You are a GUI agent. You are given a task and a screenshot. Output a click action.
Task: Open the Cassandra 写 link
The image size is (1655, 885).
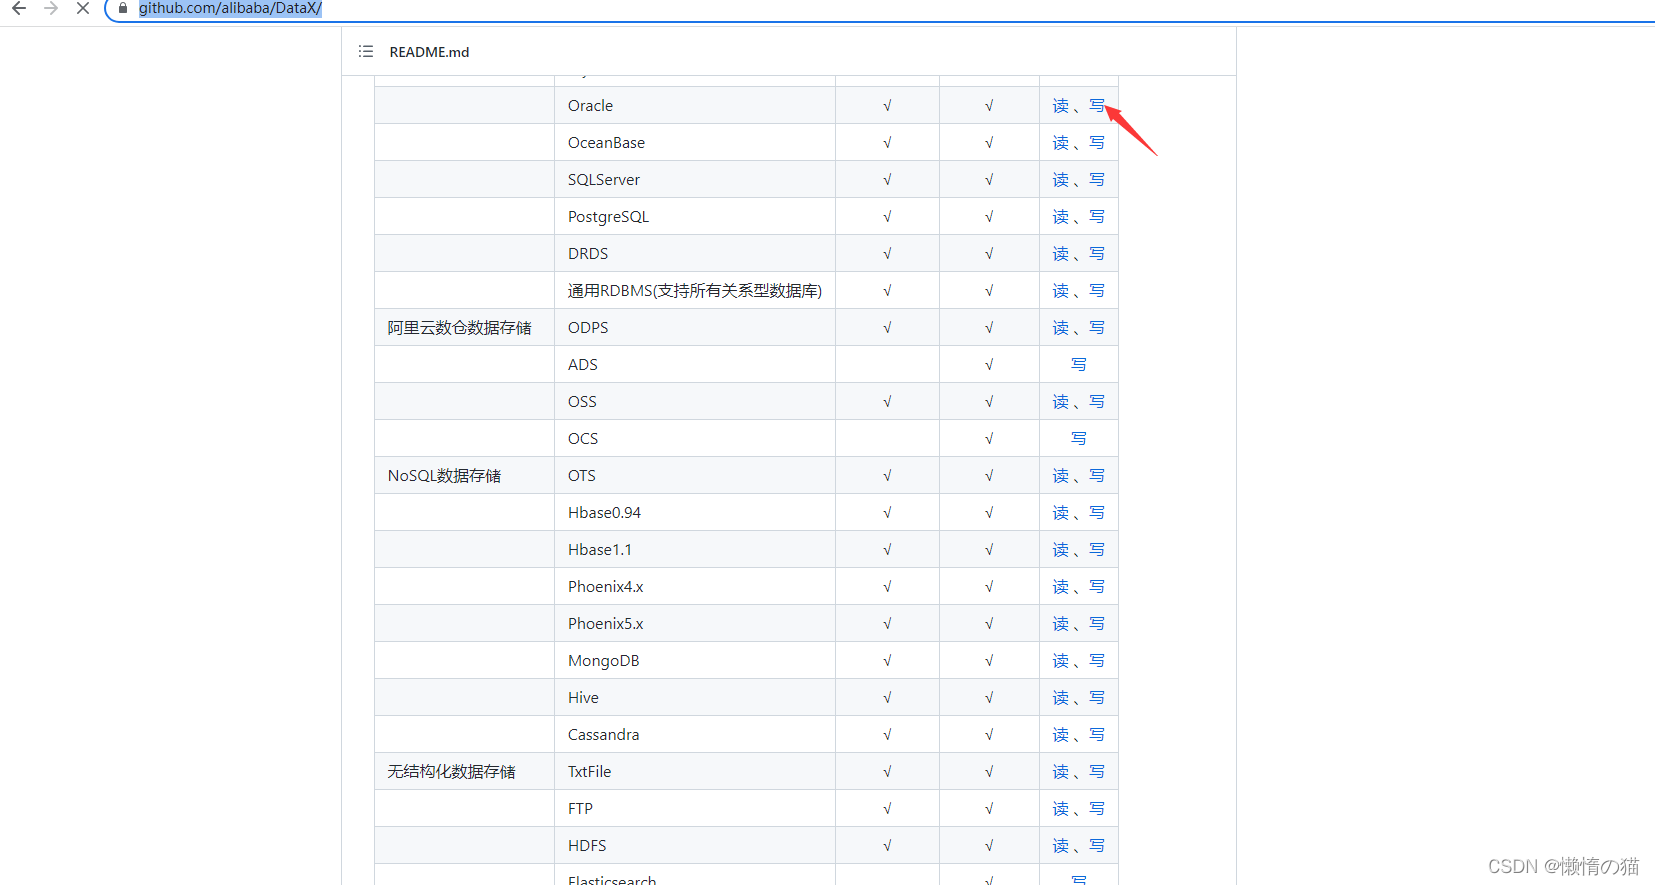tap(1097, 735)
